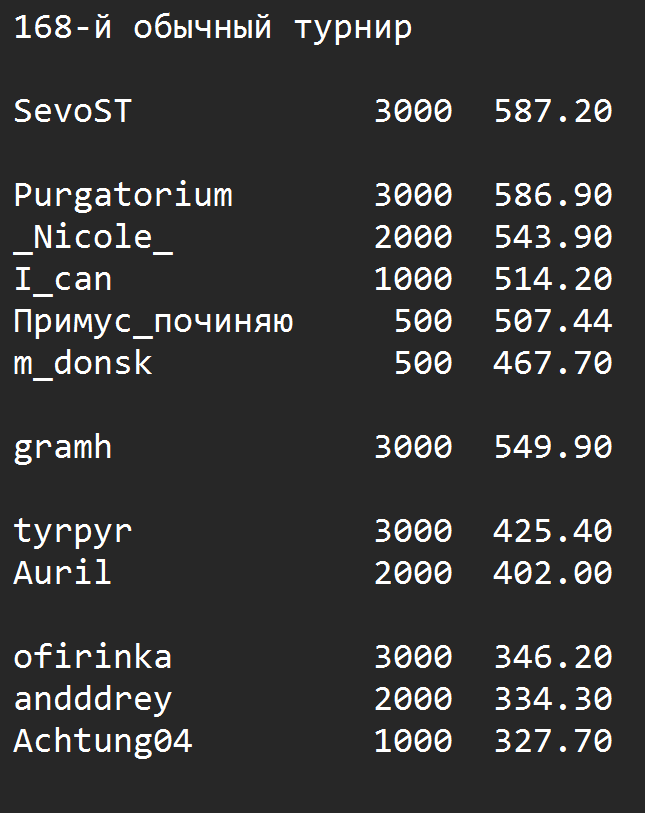Select player Примус_починяю
Image resolution: width=645 pixels, height=813 pixels.
click(x=153, y=323)
